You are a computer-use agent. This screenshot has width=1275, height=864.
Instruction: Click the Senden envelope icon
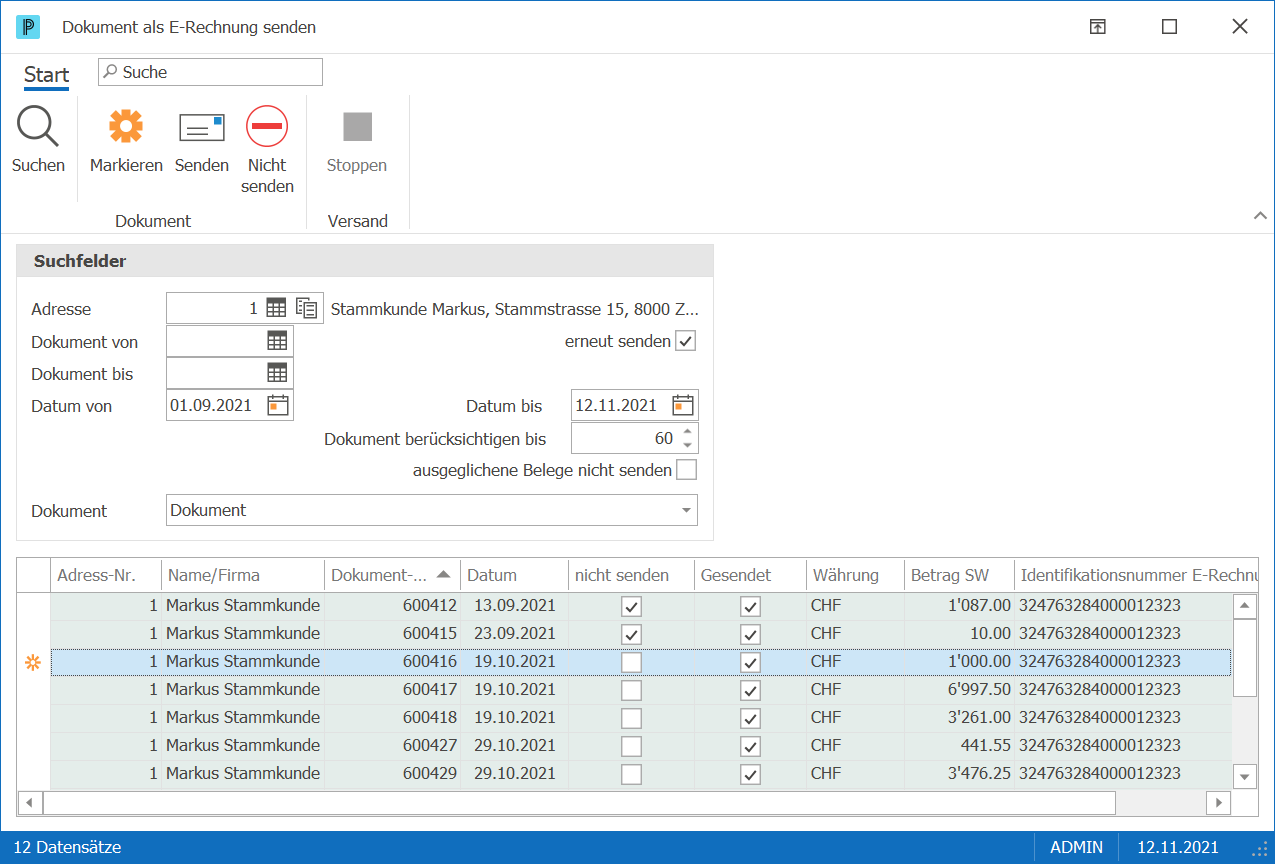pyautogui.click(x=202, y=127)
